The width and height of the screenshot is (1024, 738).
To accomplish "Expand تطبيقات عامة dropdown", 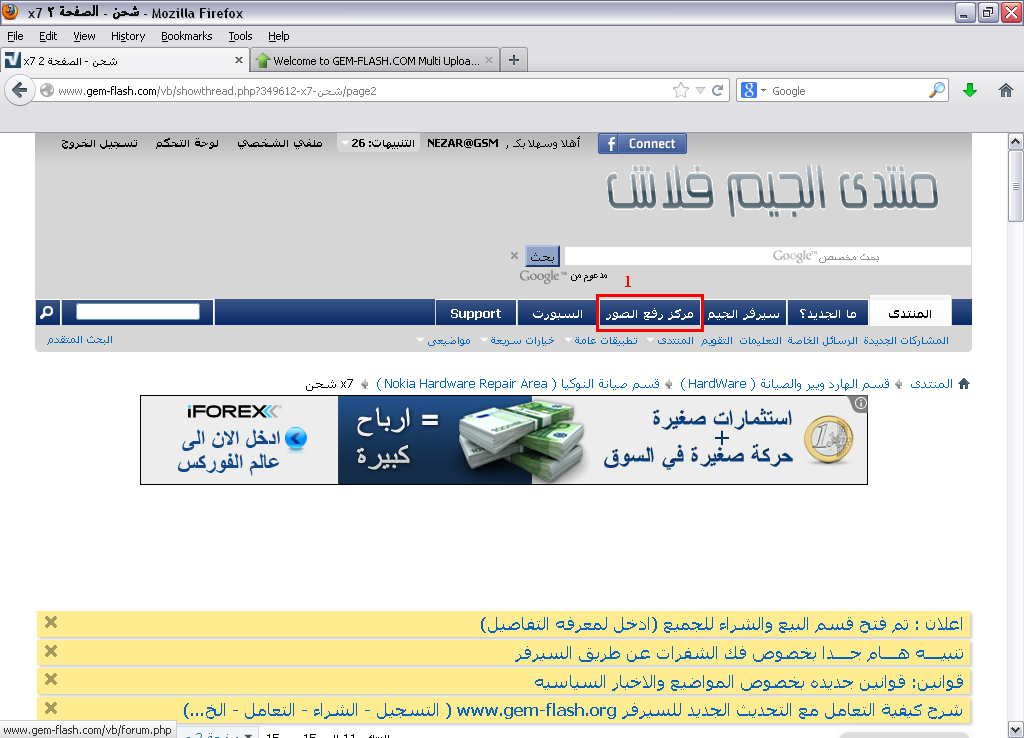I will [x=601, y=340].
